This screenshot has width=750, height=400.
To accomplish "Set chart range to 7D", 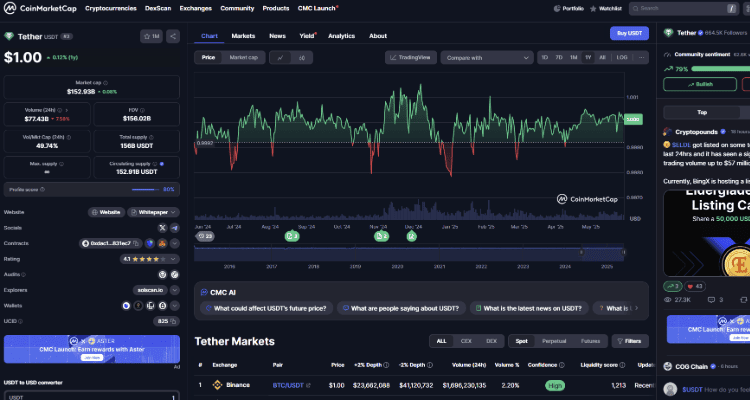I will (559, 57).
